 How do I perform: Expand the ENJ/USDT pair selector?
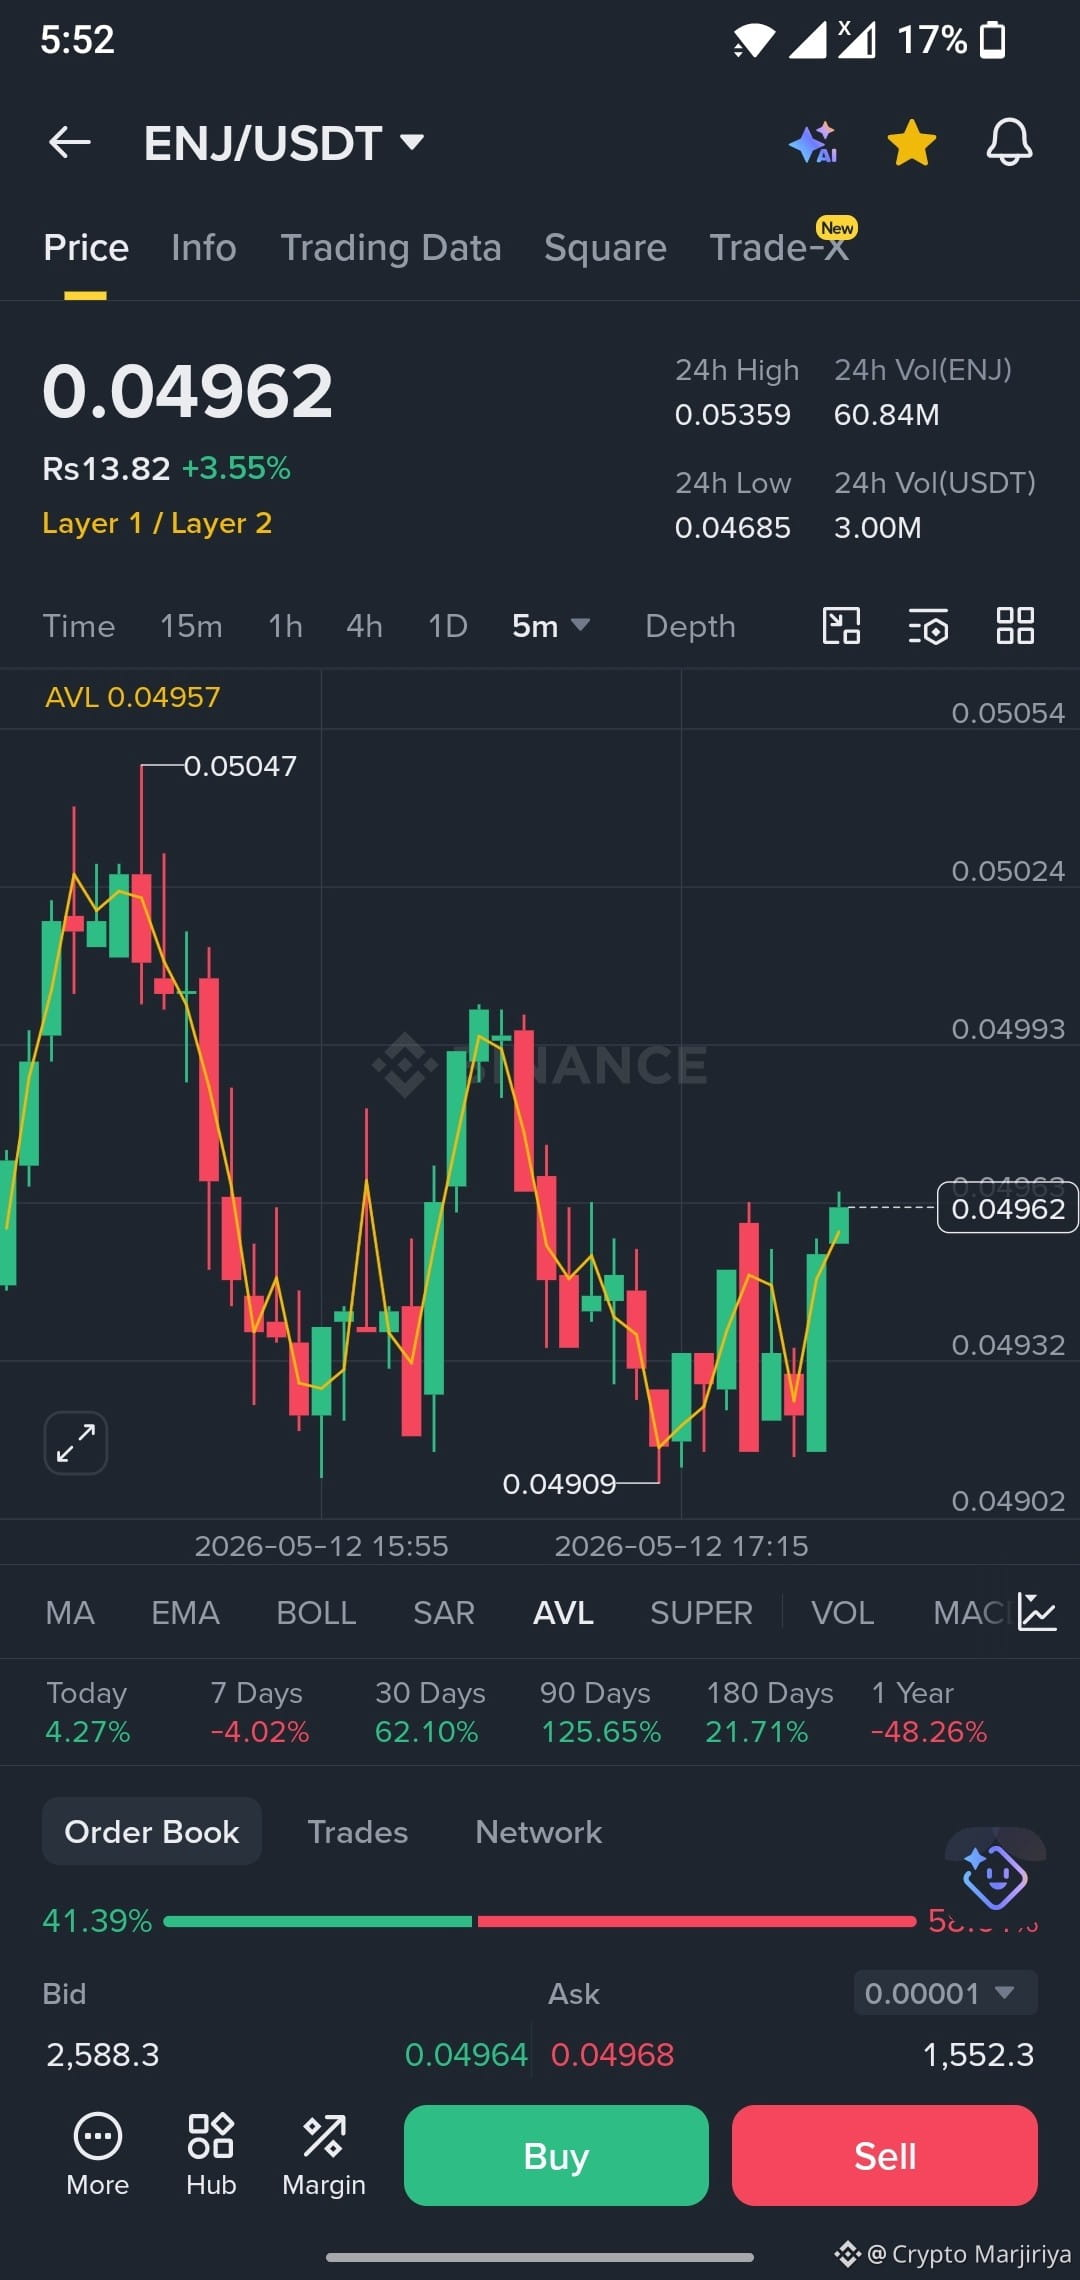pos(284,143)
